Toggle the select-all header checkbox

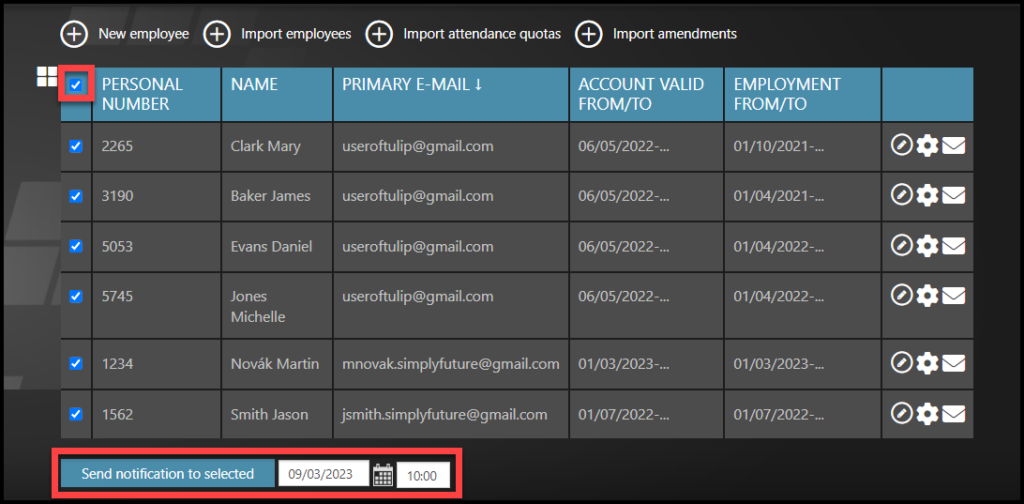pos(76,85)
